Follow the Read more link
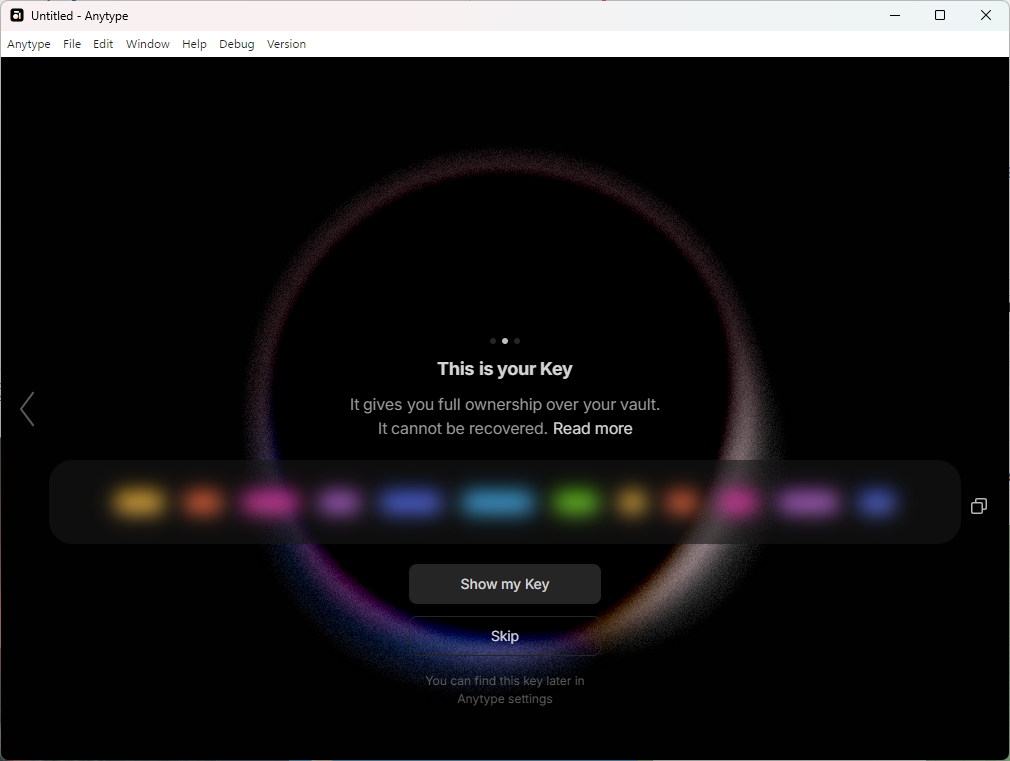 [x=593, y=429]
